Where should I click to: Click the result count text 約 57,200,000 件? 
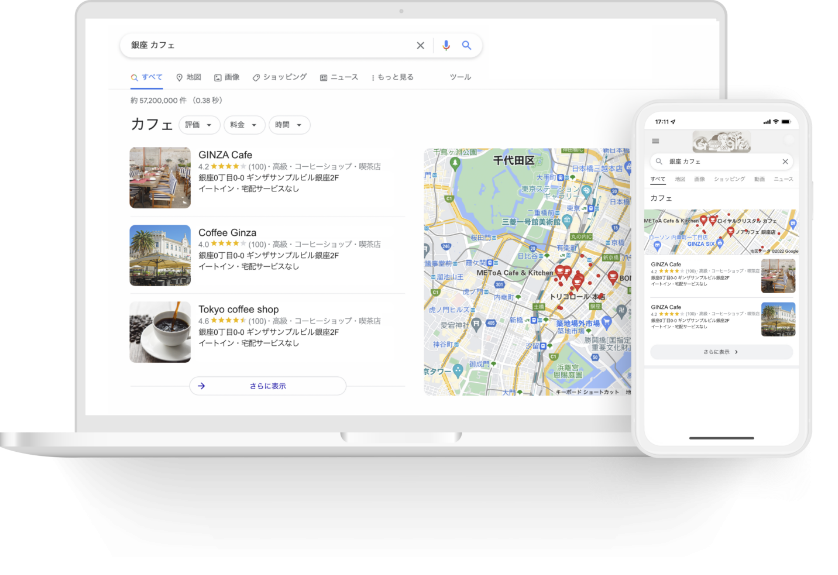point(159,100)
